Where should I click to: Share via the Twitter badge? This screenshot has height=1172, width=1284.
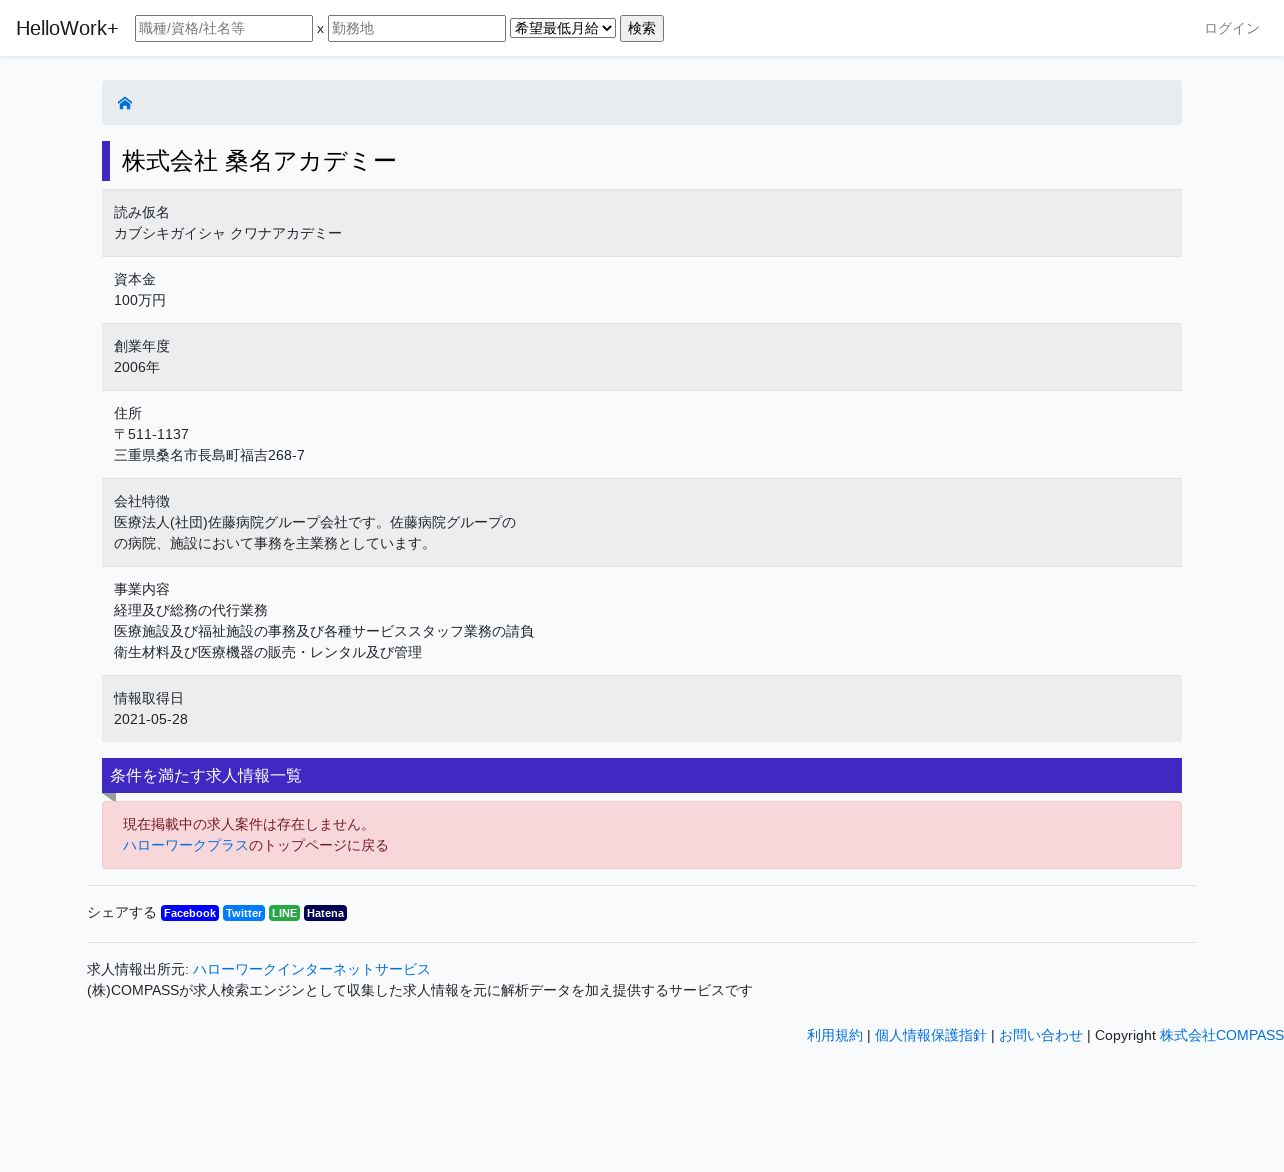coord(244,913)
